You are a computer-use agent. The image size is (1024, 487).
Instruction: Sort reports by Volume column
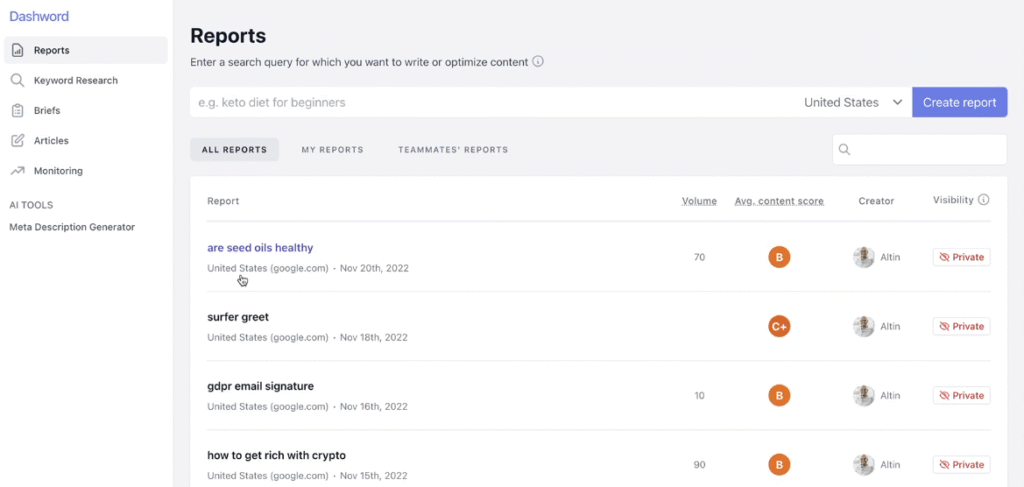coord(699,201)
